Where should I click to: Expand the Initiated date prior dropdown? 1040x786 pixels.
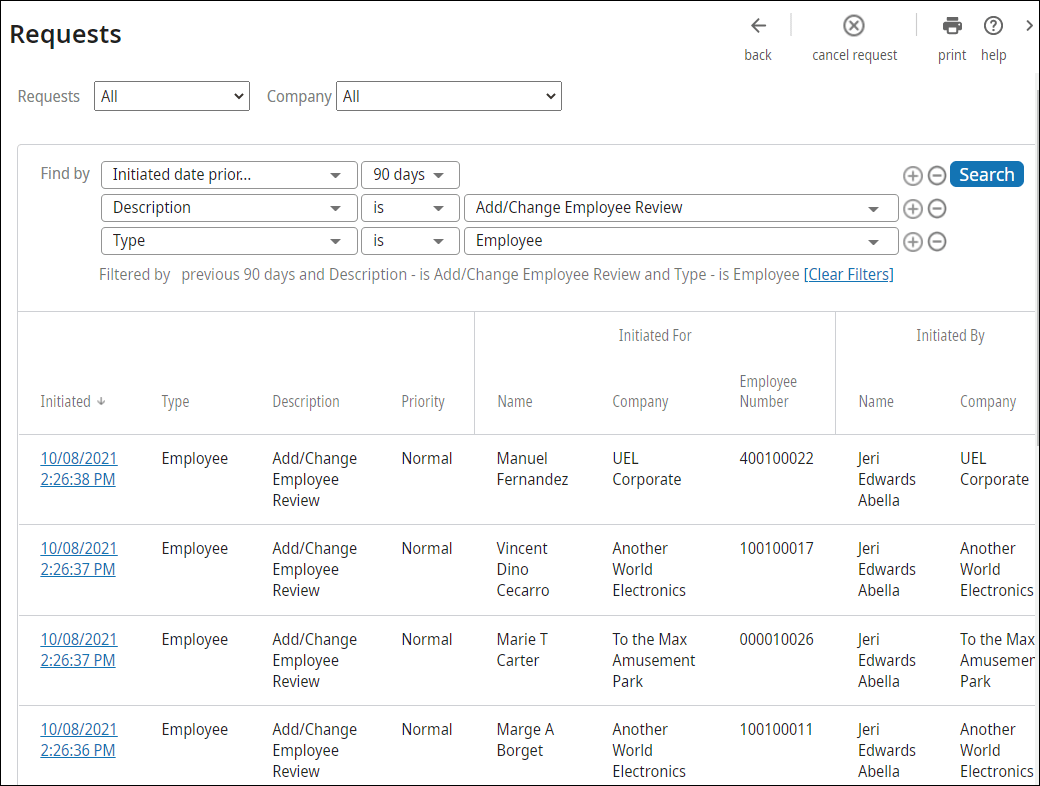[x=228, y=174]
